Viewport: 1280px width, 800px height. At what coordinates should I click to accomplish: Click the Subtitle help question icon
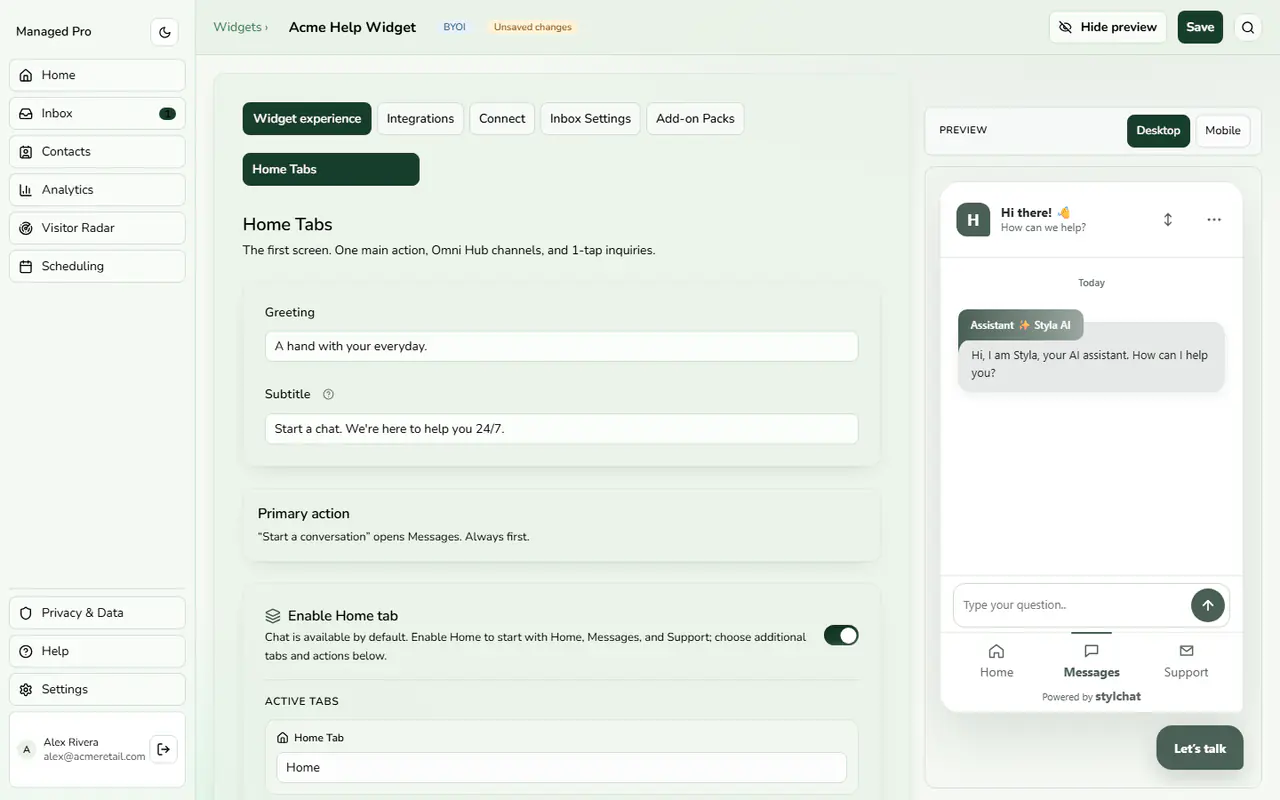328,394
